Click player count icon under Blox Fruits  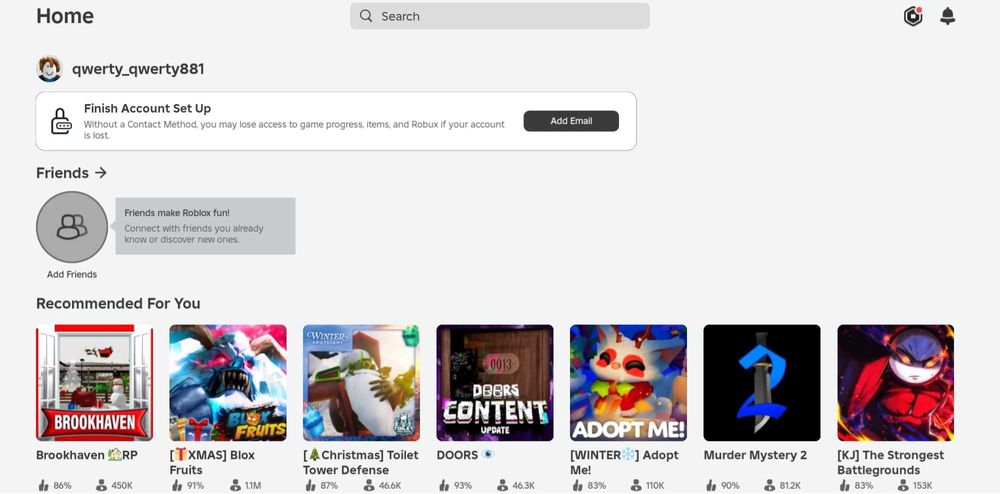(x=235, y=486)
